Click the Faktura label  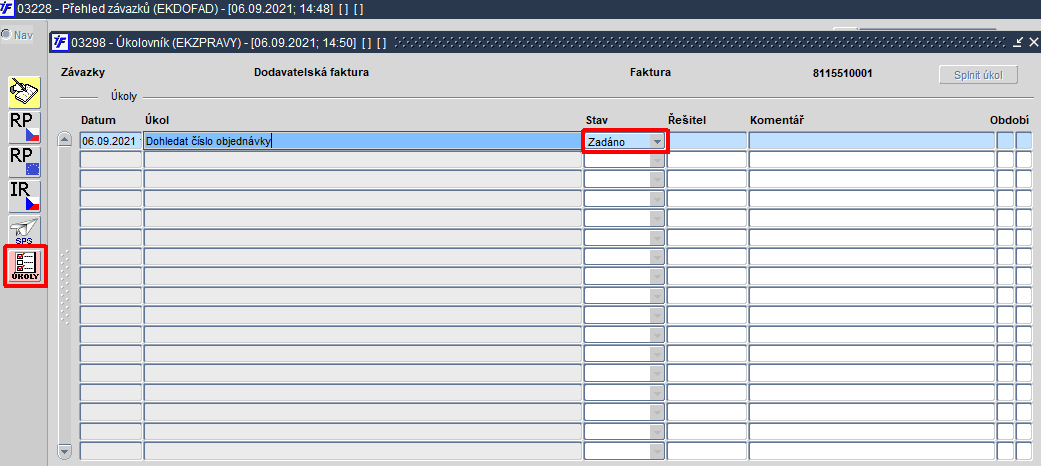650,72
